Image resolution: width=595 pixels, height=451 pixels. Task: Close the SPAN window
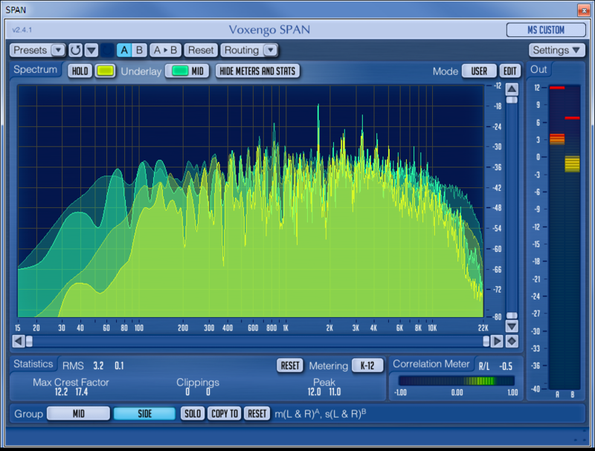583,10
